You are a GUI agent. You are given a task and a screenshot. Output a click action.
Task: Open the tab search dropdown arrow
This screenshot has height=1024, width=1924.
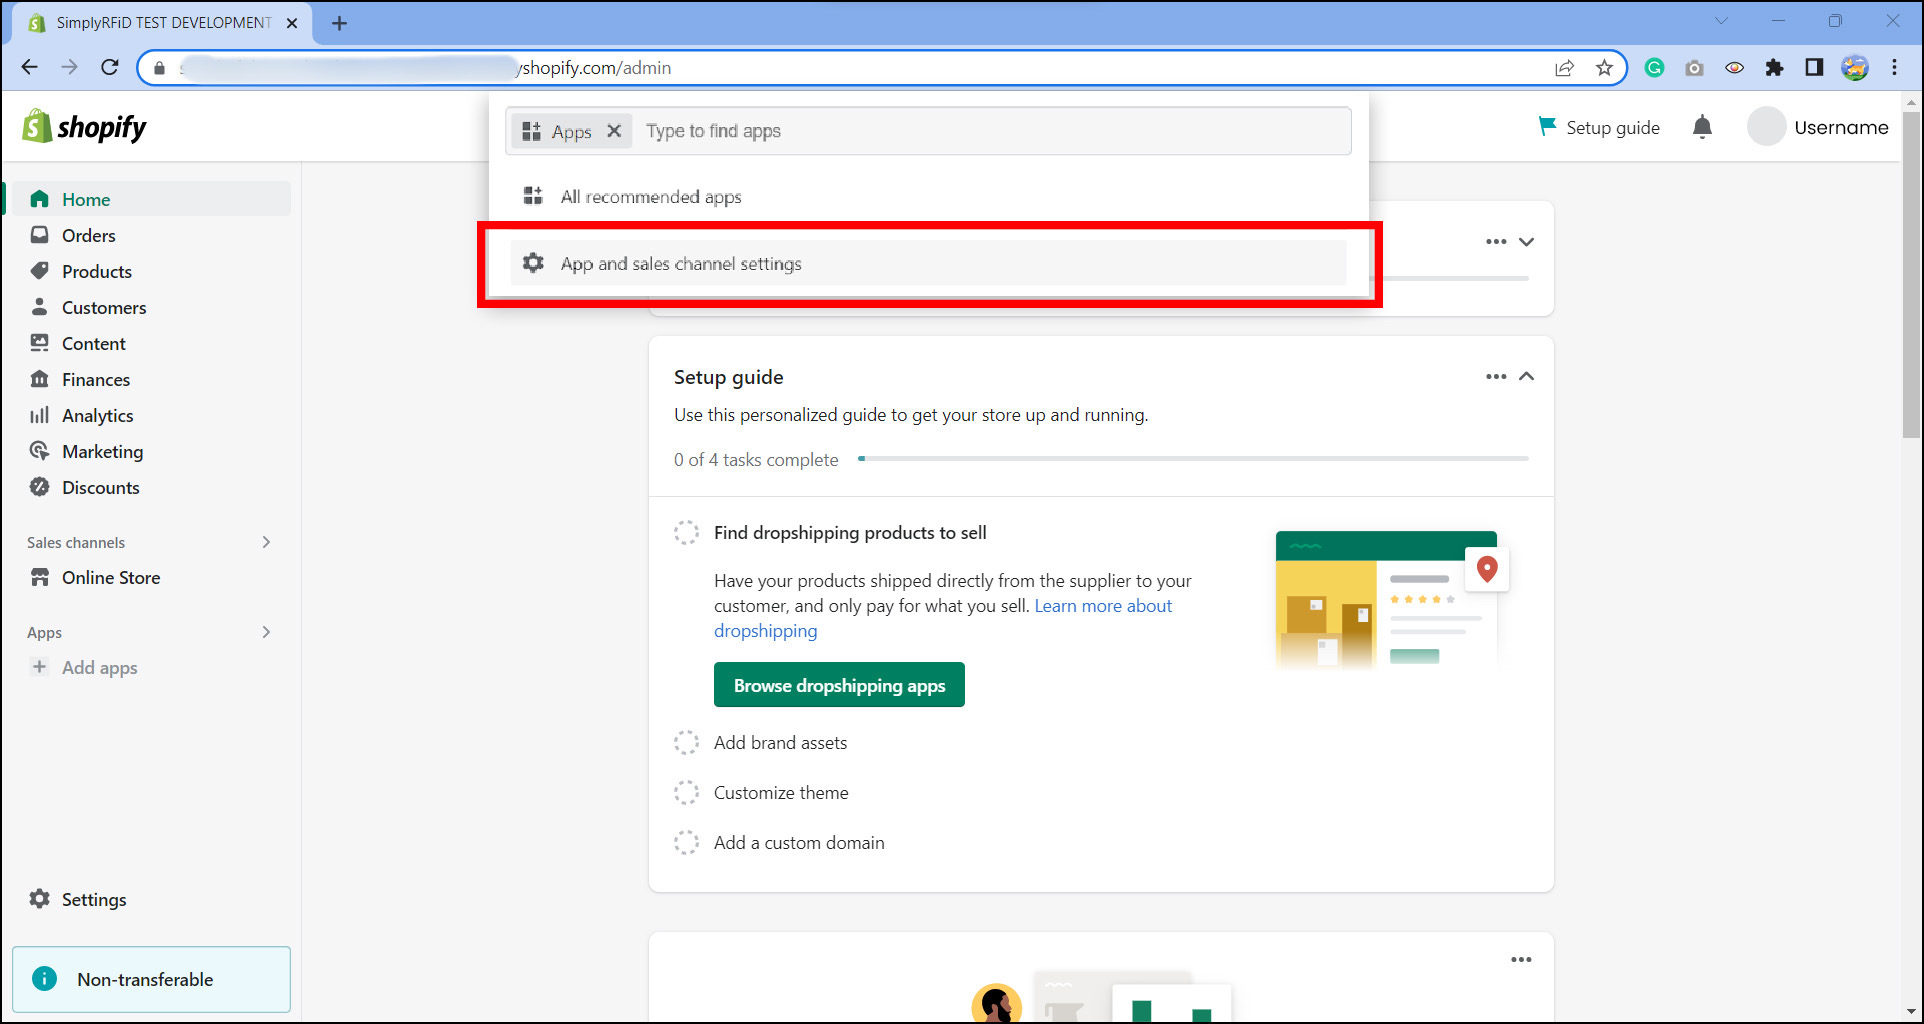pos(1721,21)
